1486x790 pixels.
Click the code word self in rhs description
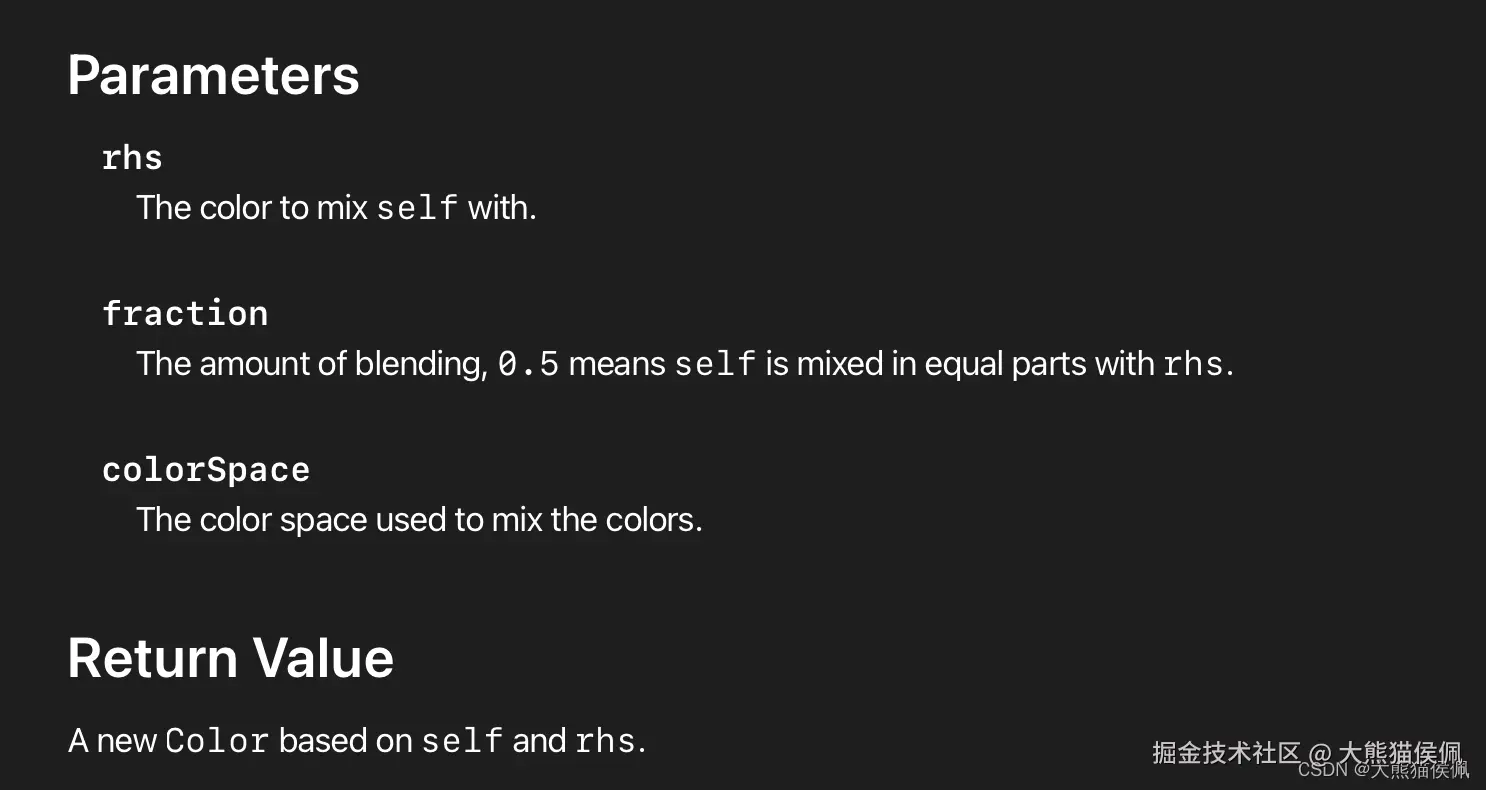(417, 208)
